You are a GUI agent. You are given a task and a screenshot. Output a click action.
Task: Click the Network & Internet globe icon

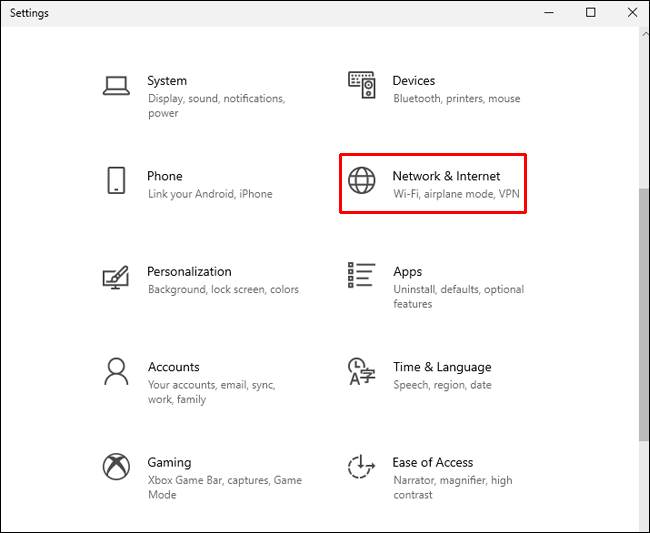[x=361, y=180]
